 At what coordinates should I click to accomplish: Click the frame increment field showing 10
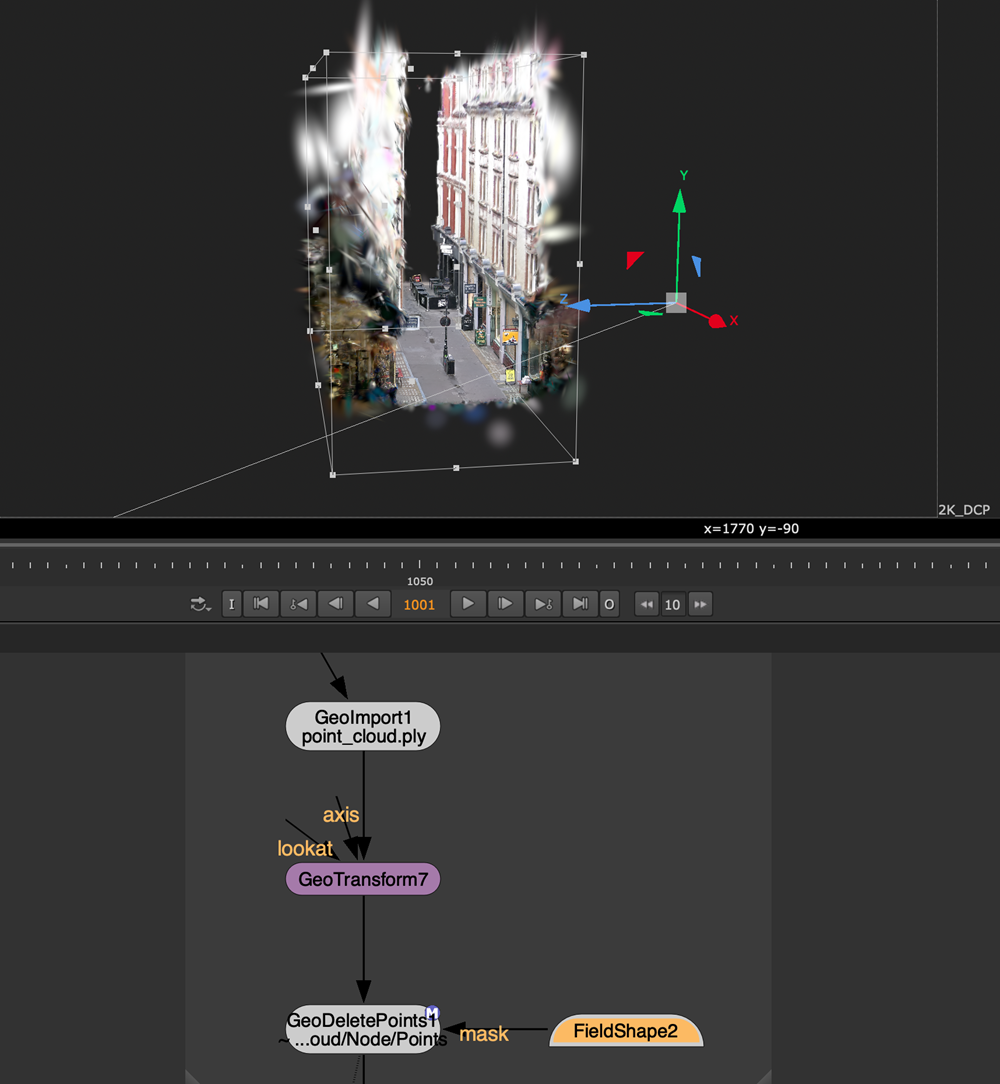point(673,605)
